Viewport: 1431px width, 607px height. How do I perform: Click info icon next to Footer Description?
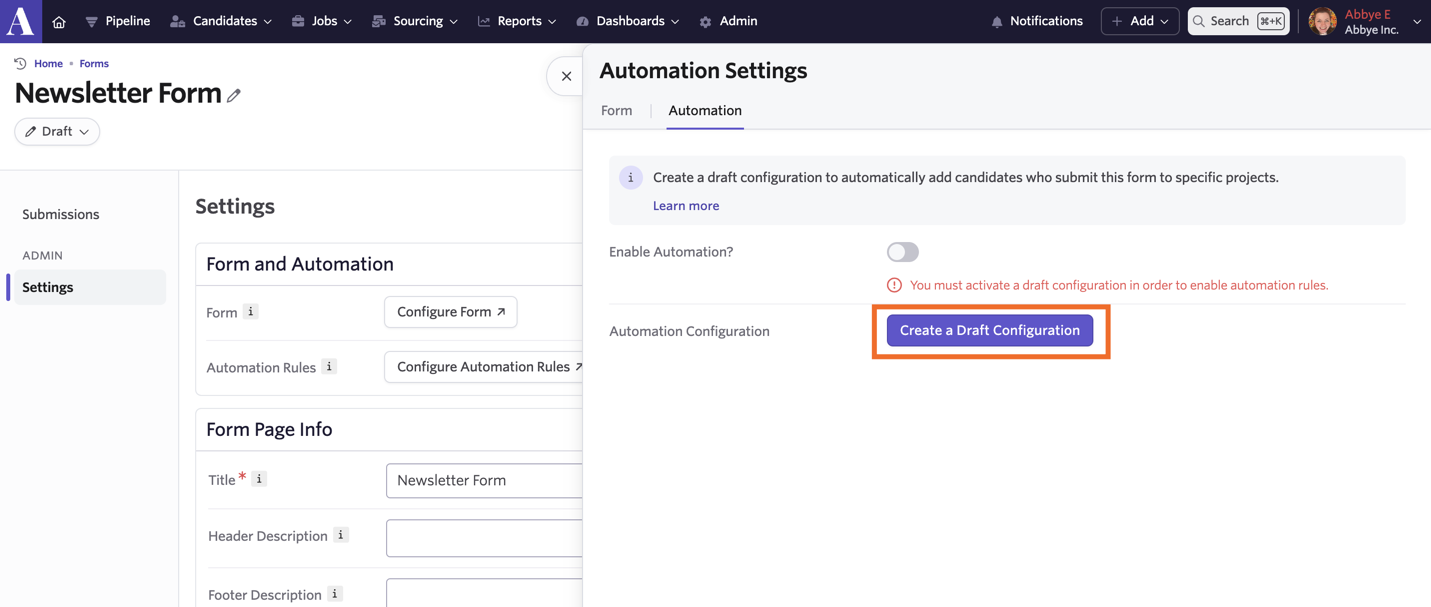[x=335, y=594]
